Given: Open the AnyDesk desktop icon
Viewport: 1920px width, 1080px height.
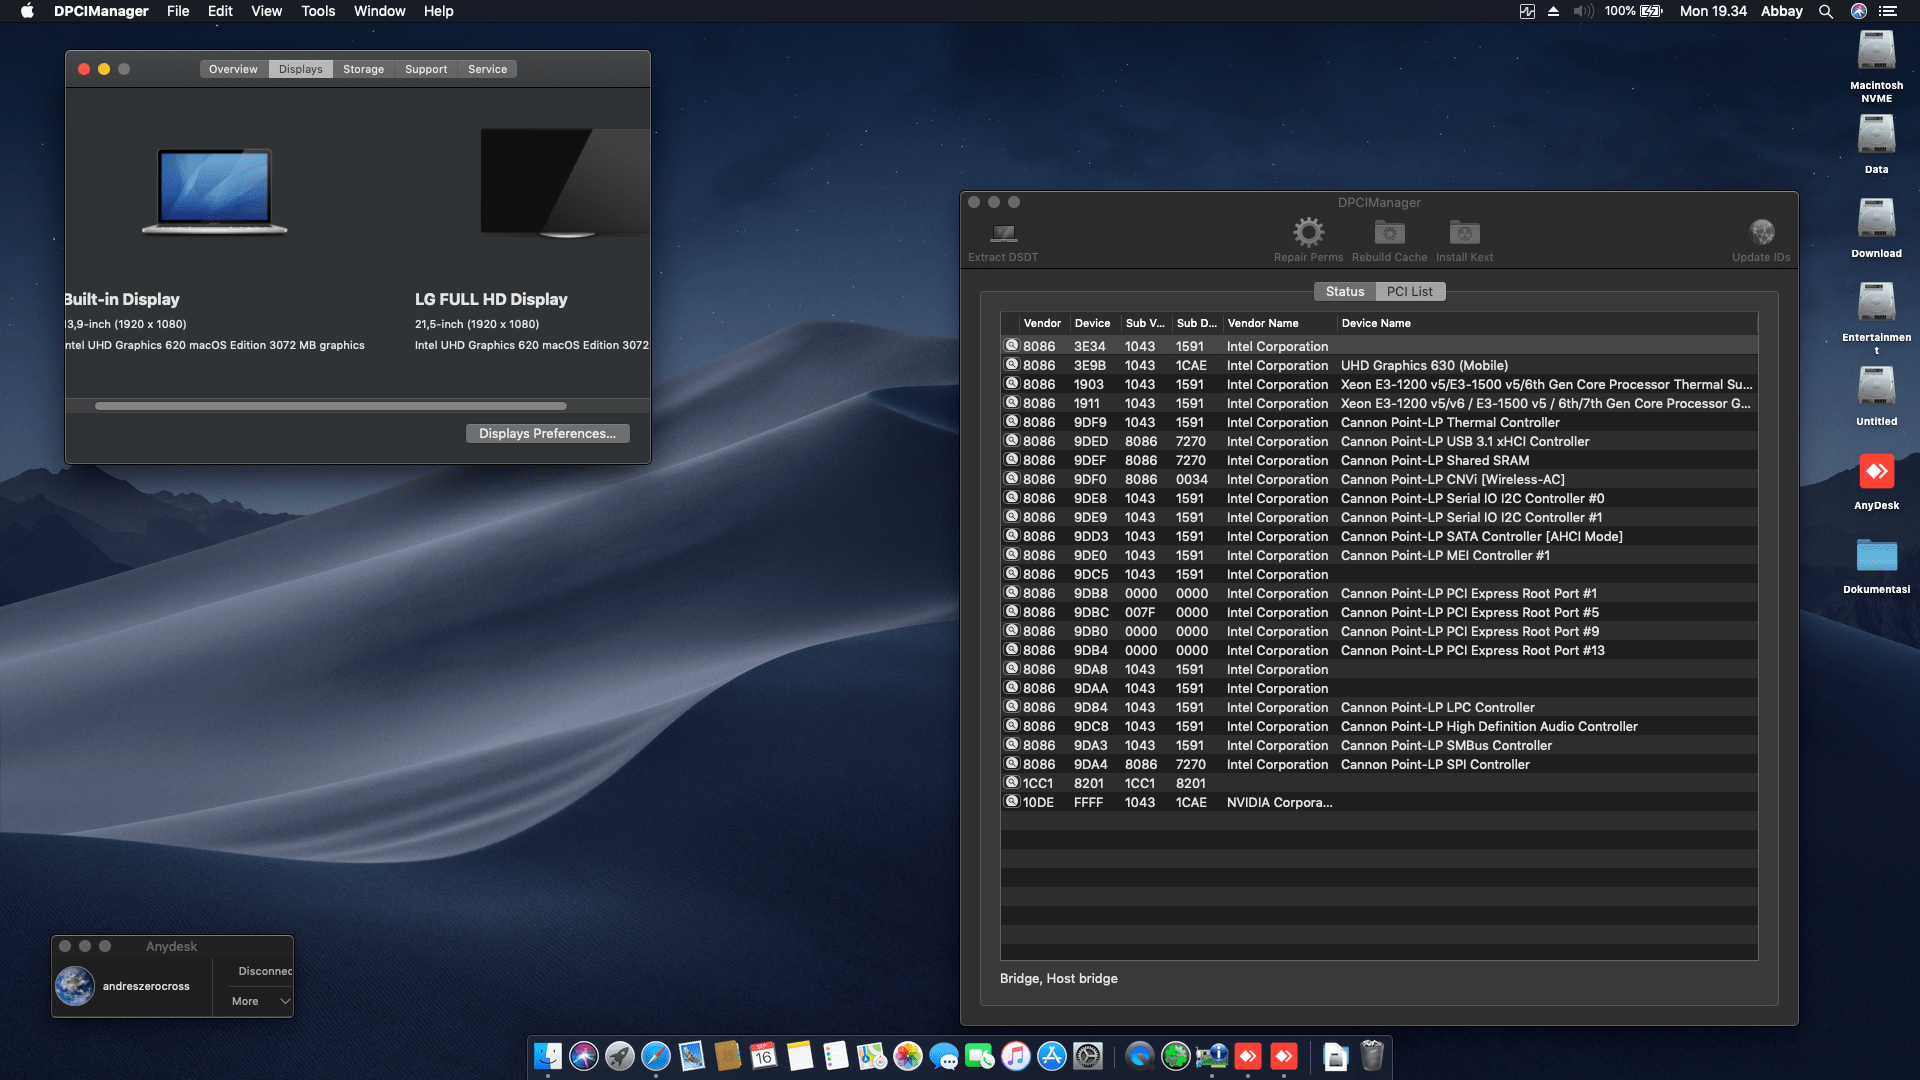Looking at the screenshot, I should (x=1876, y=472).
